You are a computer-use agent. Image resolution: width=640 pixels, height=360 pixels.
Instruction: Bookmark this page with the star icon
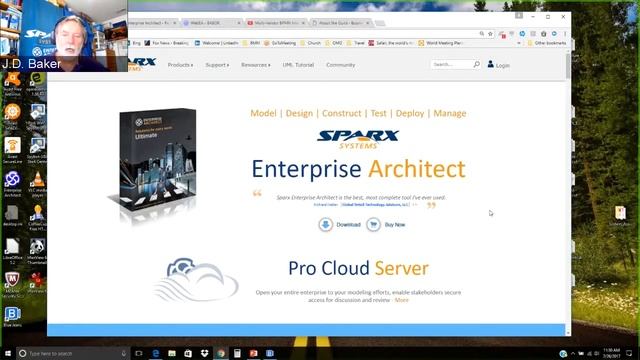[490, 34]
